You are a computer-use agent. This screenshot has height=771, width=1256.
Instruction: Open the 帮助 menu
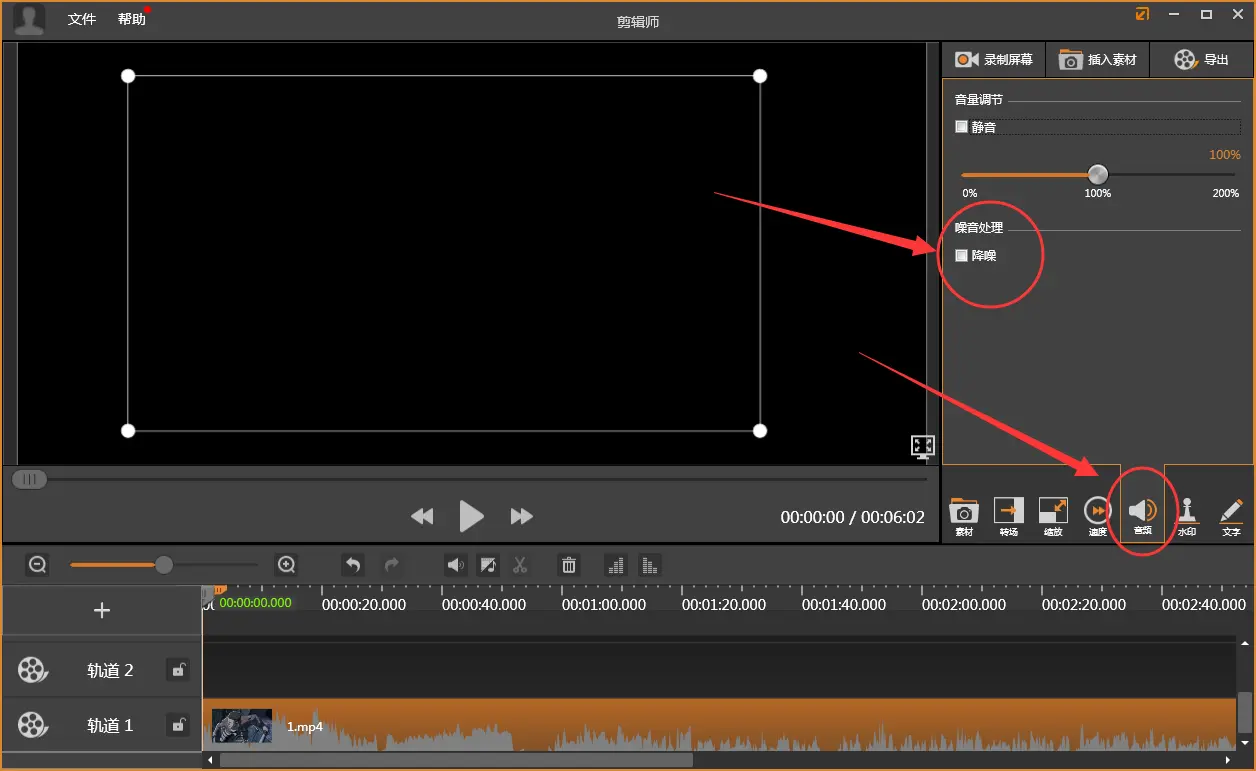[x=131, y=19]
